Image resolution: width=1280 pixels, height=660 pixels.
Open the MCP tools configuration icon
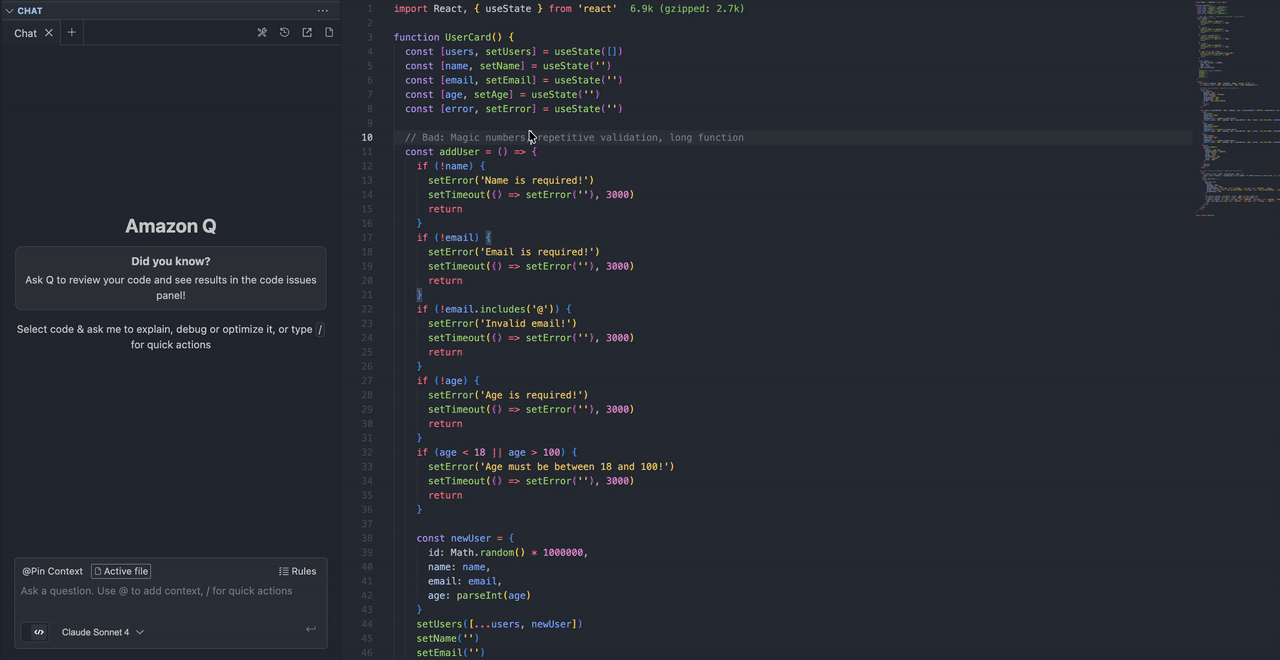[x=262, y=32]
